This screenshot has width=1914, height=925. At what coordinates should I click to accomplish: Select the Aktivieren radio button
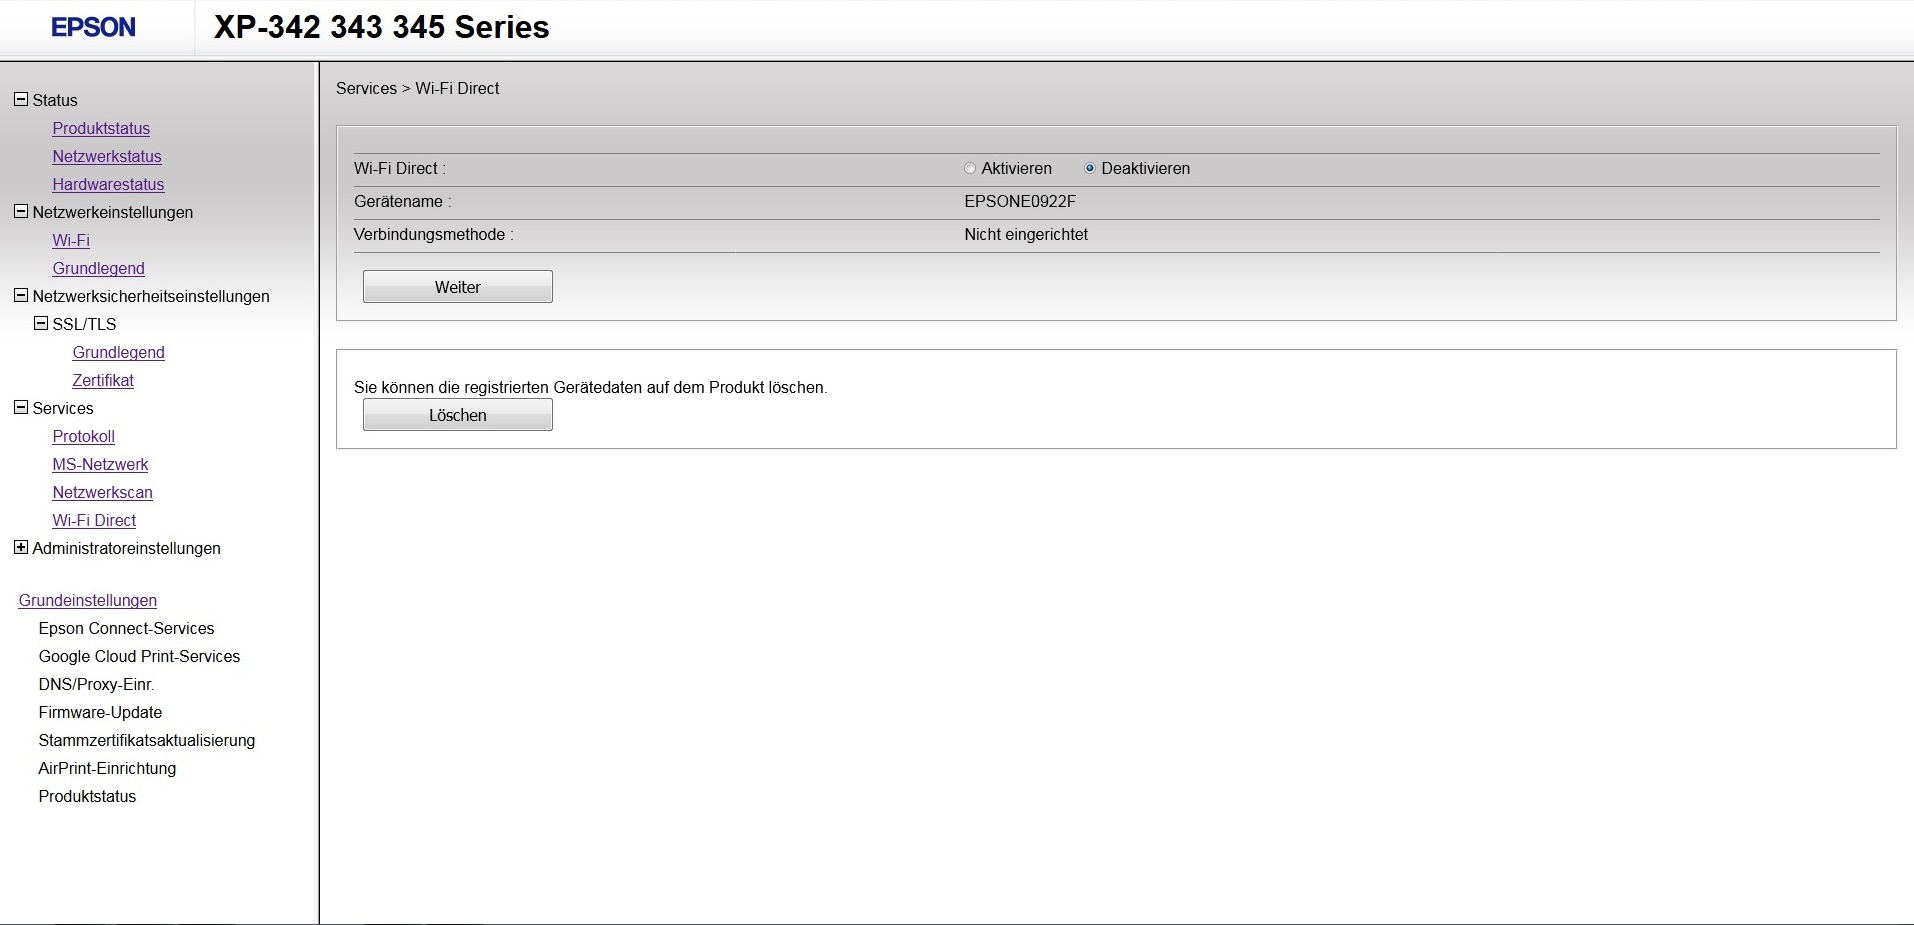pos(970,169)
